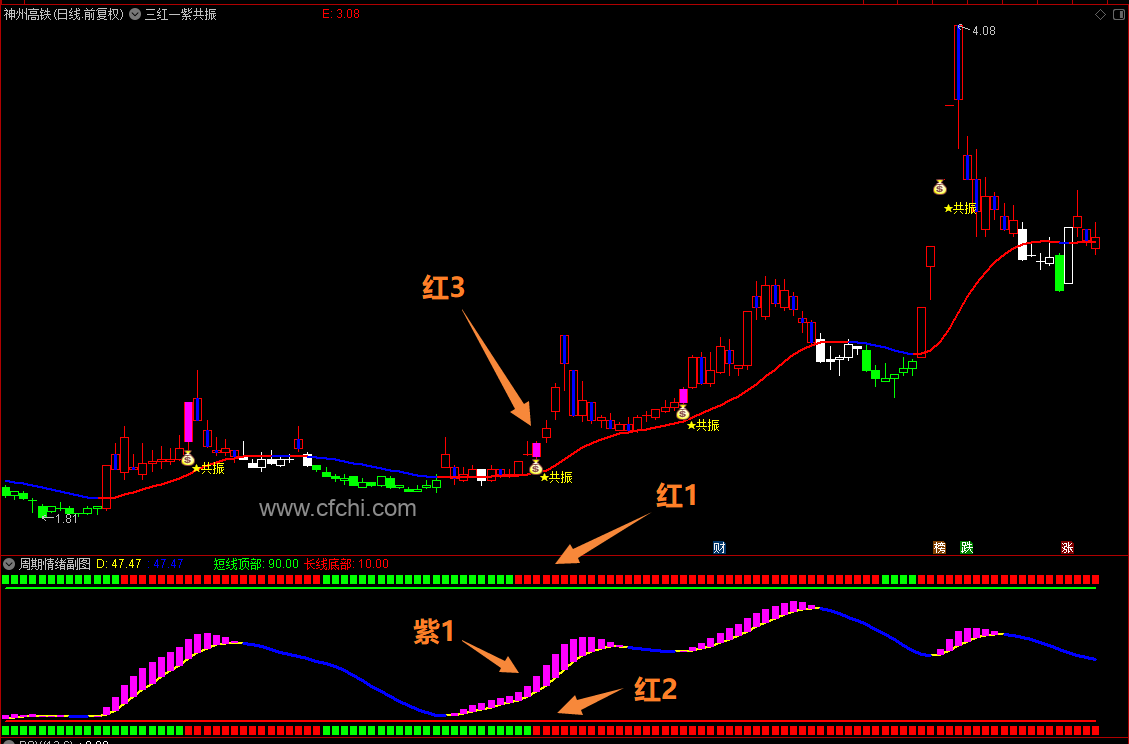Click the 长线底部: 10.00 label
Screen dimensions: 1129x744
point(346,564)
